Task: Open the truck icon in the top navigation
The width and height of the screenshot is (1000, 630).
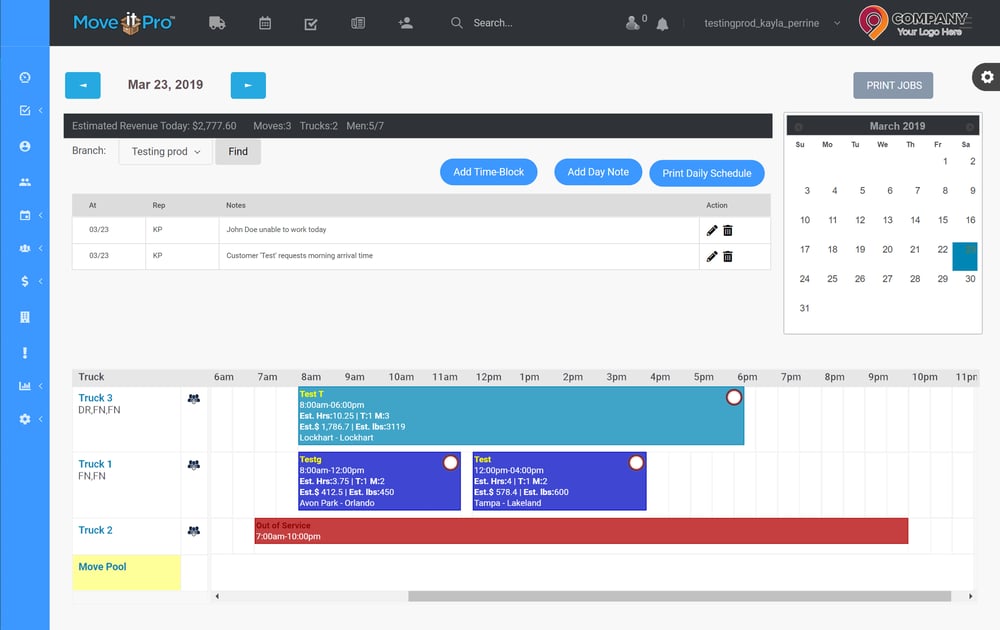Action: coord(217,21)
